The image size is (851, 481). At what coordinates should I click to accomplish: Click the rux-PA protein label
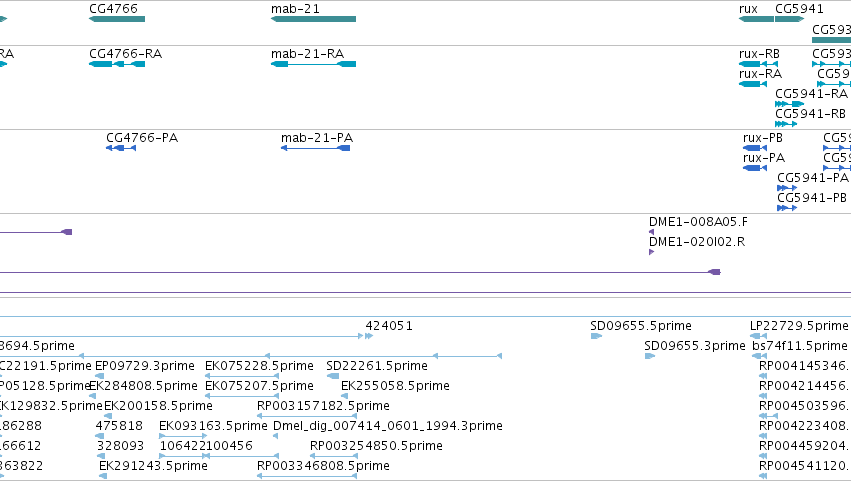click(x=764, y=158)
